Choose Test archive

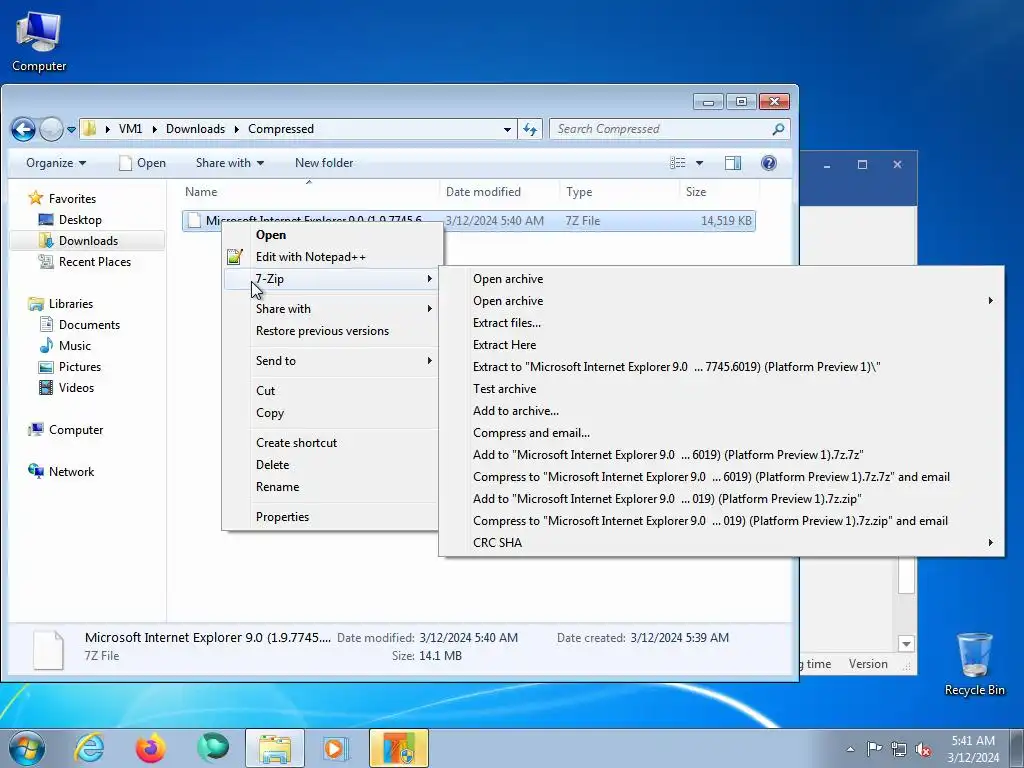(x=721, y=389)
